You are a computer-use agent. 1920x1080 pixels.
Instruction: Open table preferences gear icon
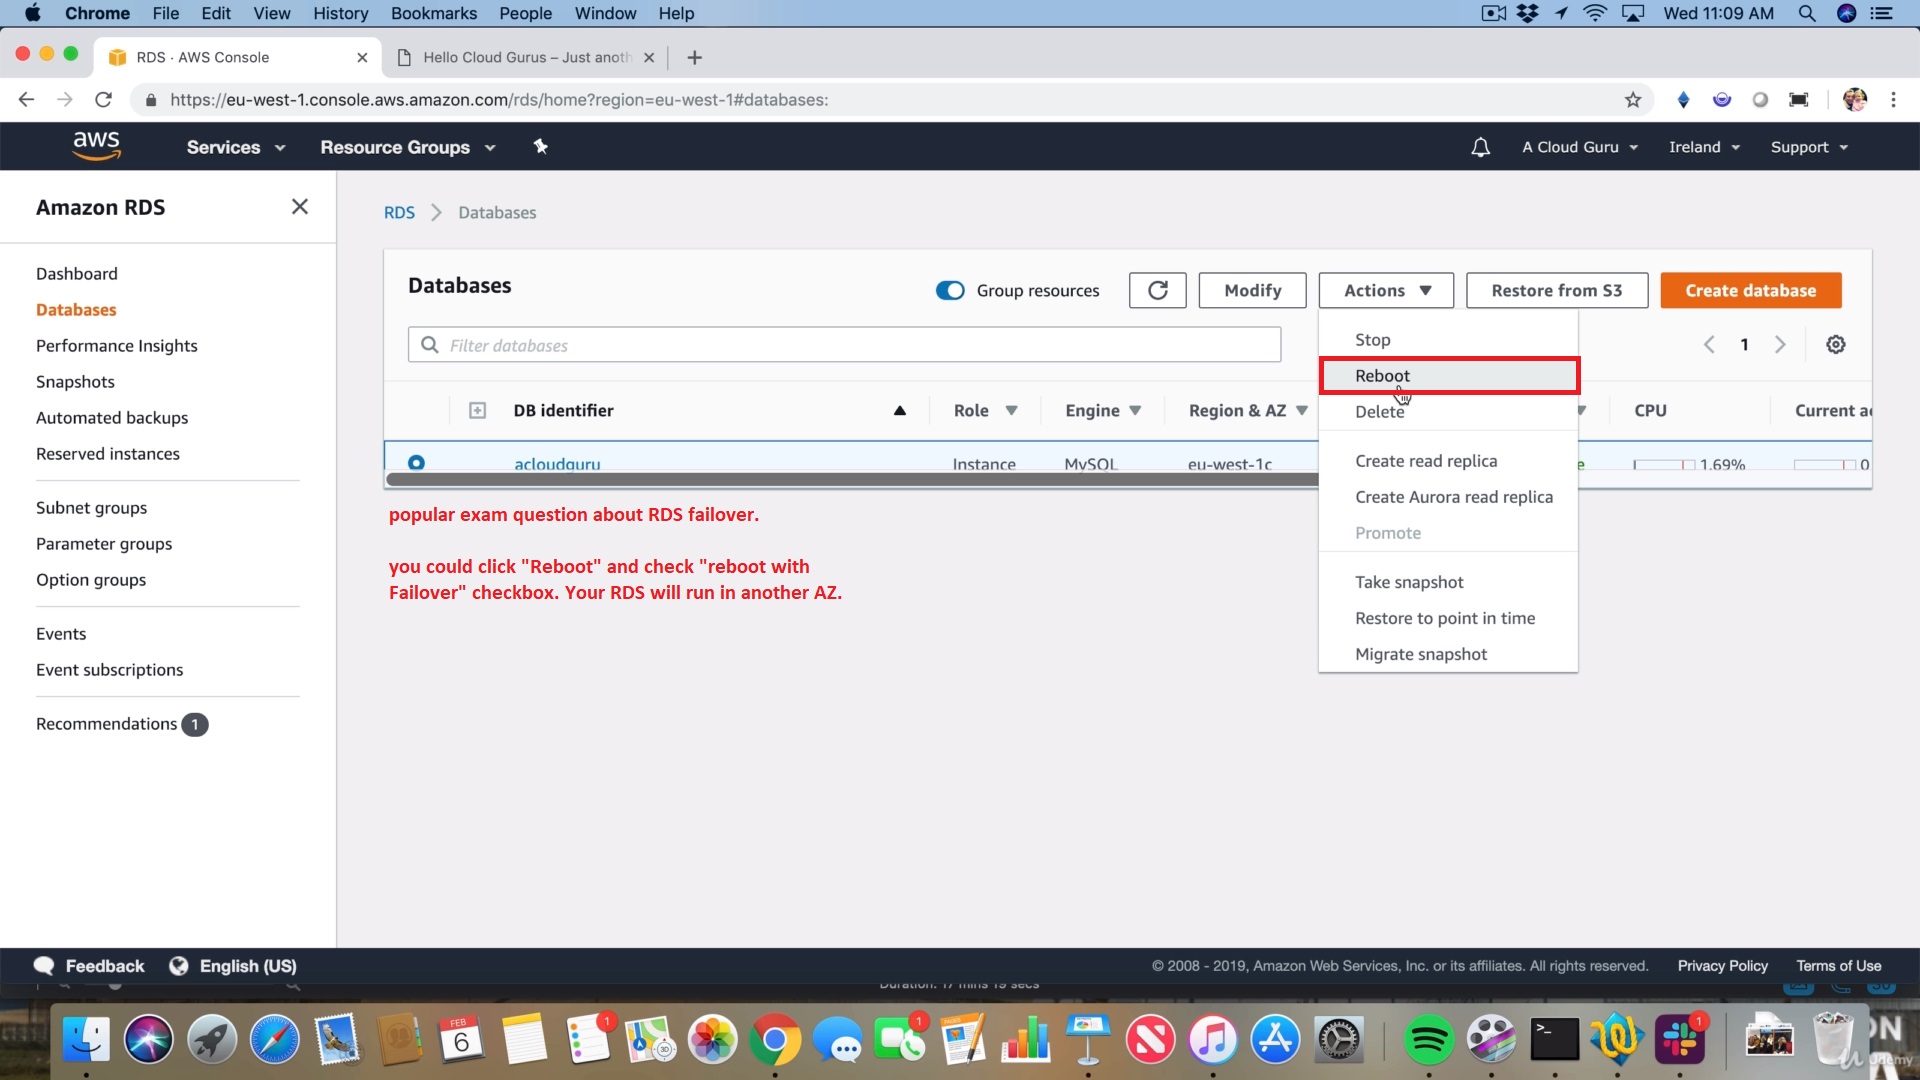pyautogui.click(x=1835, y=345)
